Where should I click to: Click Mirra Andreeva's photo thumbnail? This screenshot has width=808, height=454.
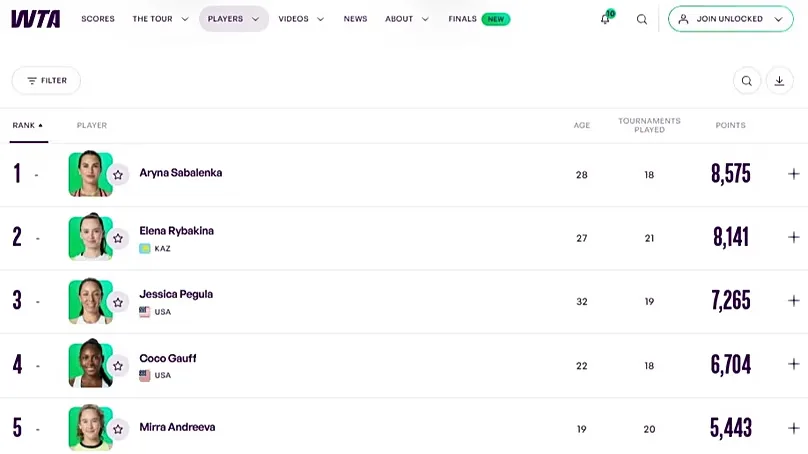pos(91,428)
